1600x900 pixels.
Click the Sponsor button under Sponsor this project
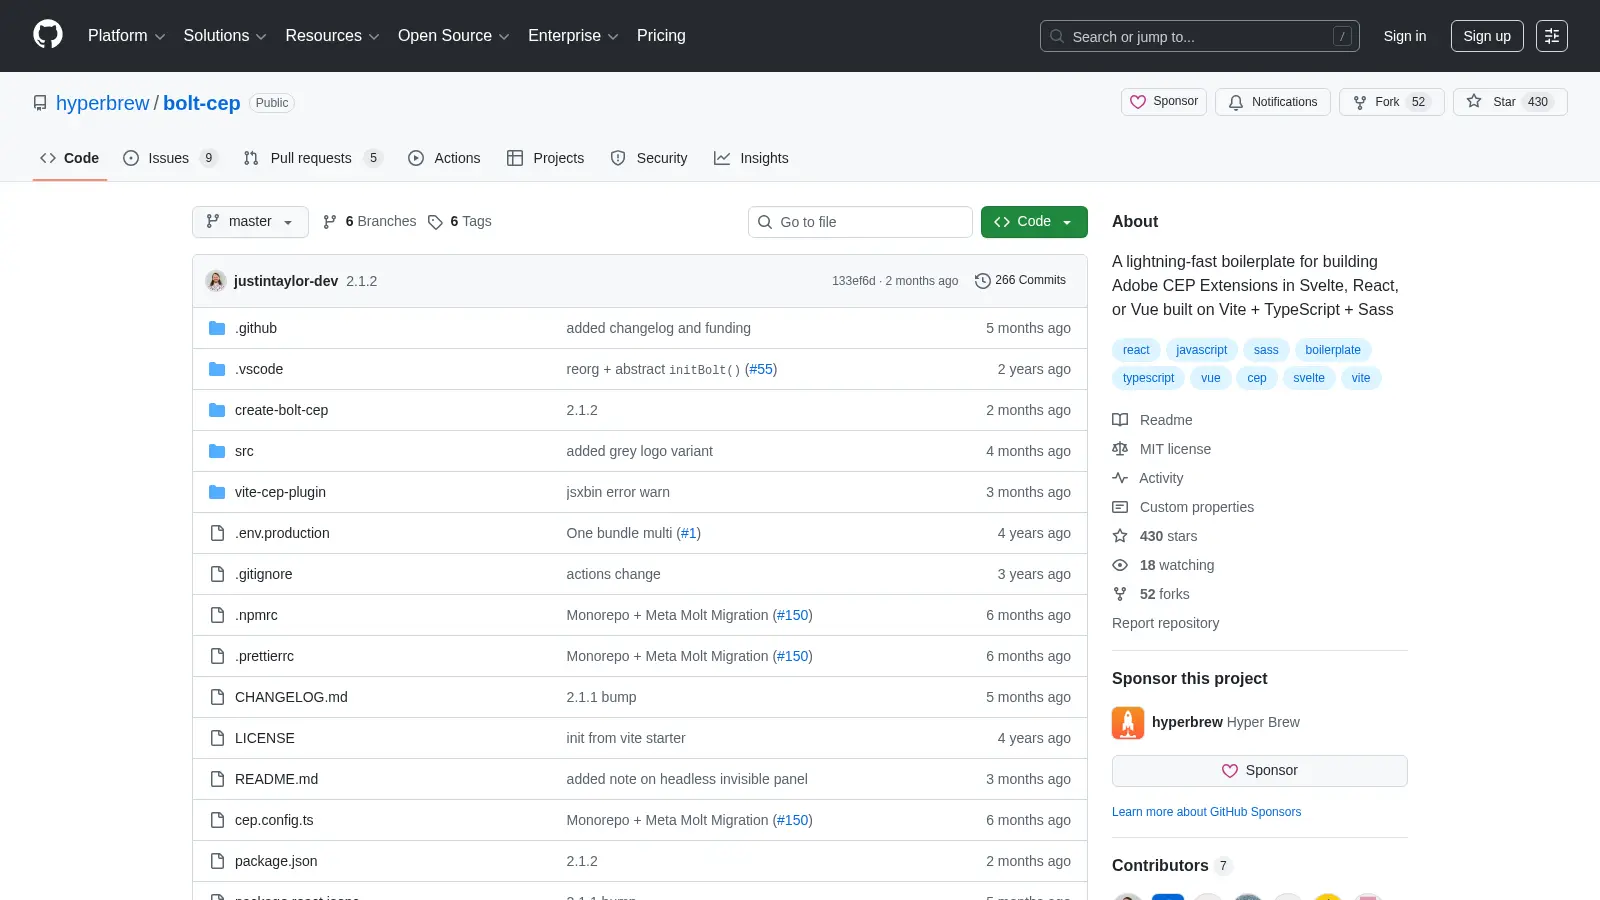pyautogui.click(x=1260, y=771)
